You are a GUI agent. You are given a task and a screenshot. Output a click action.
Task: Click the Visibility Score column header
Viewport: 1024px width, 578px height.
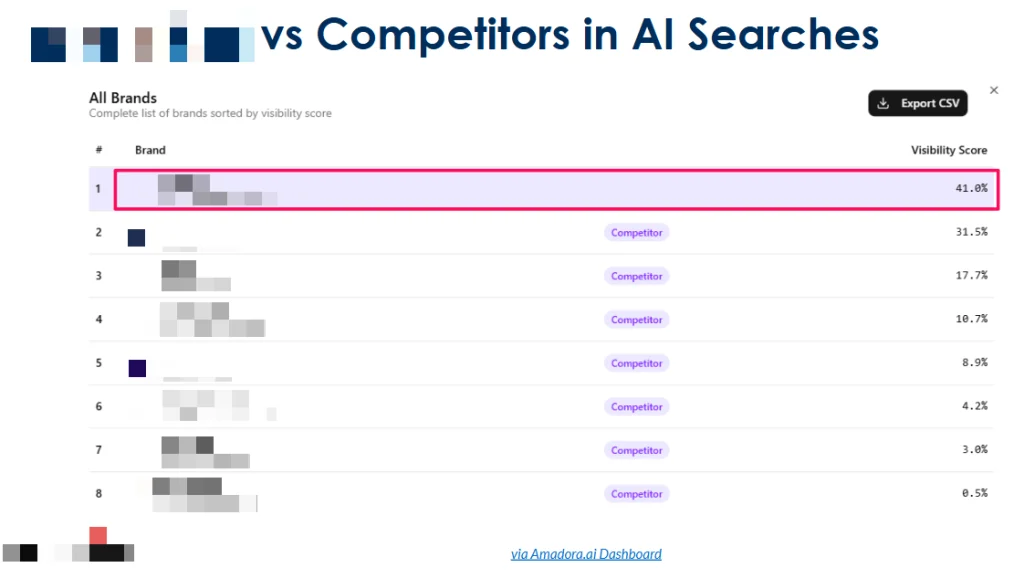click(949, 150)
